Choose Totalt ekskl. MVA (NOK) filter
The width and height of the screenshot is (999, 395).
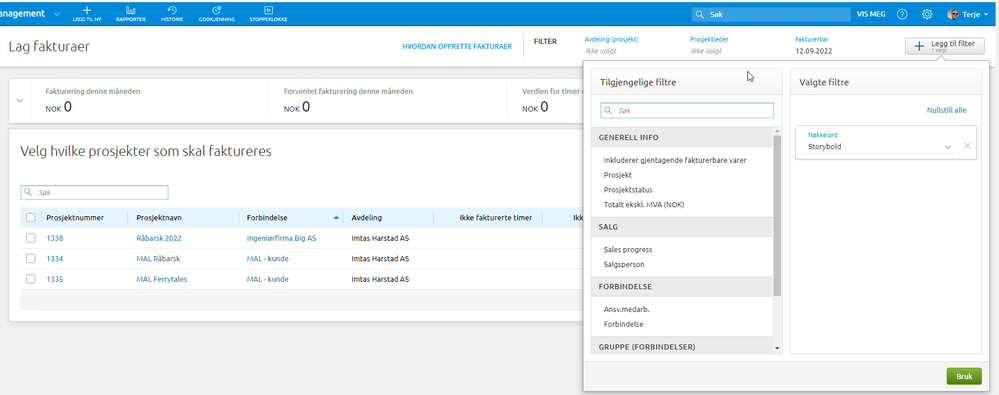click(x=643, y=205)
